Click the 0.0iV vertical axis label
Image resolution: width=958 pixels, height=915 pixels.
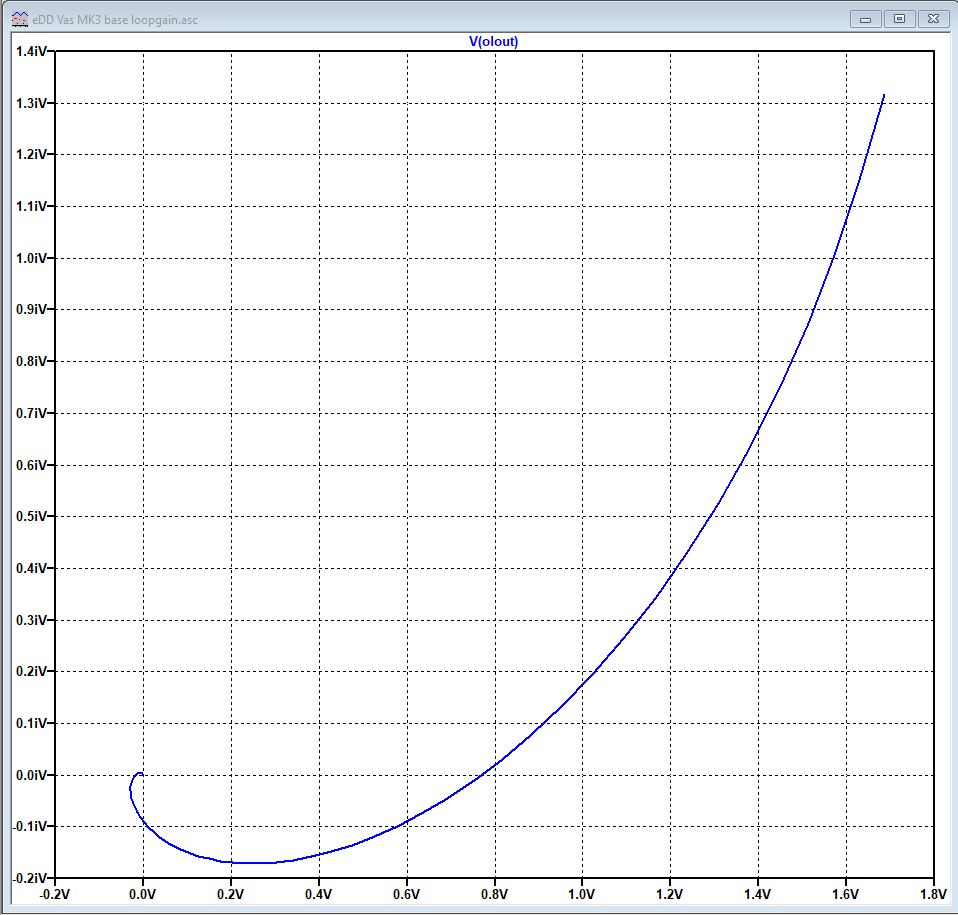[32, 775]
